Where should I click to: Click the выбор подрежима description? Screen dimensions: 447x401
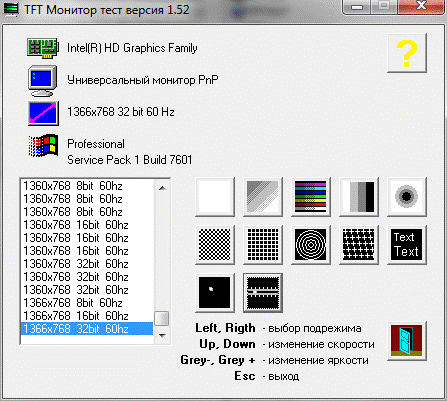315,328
